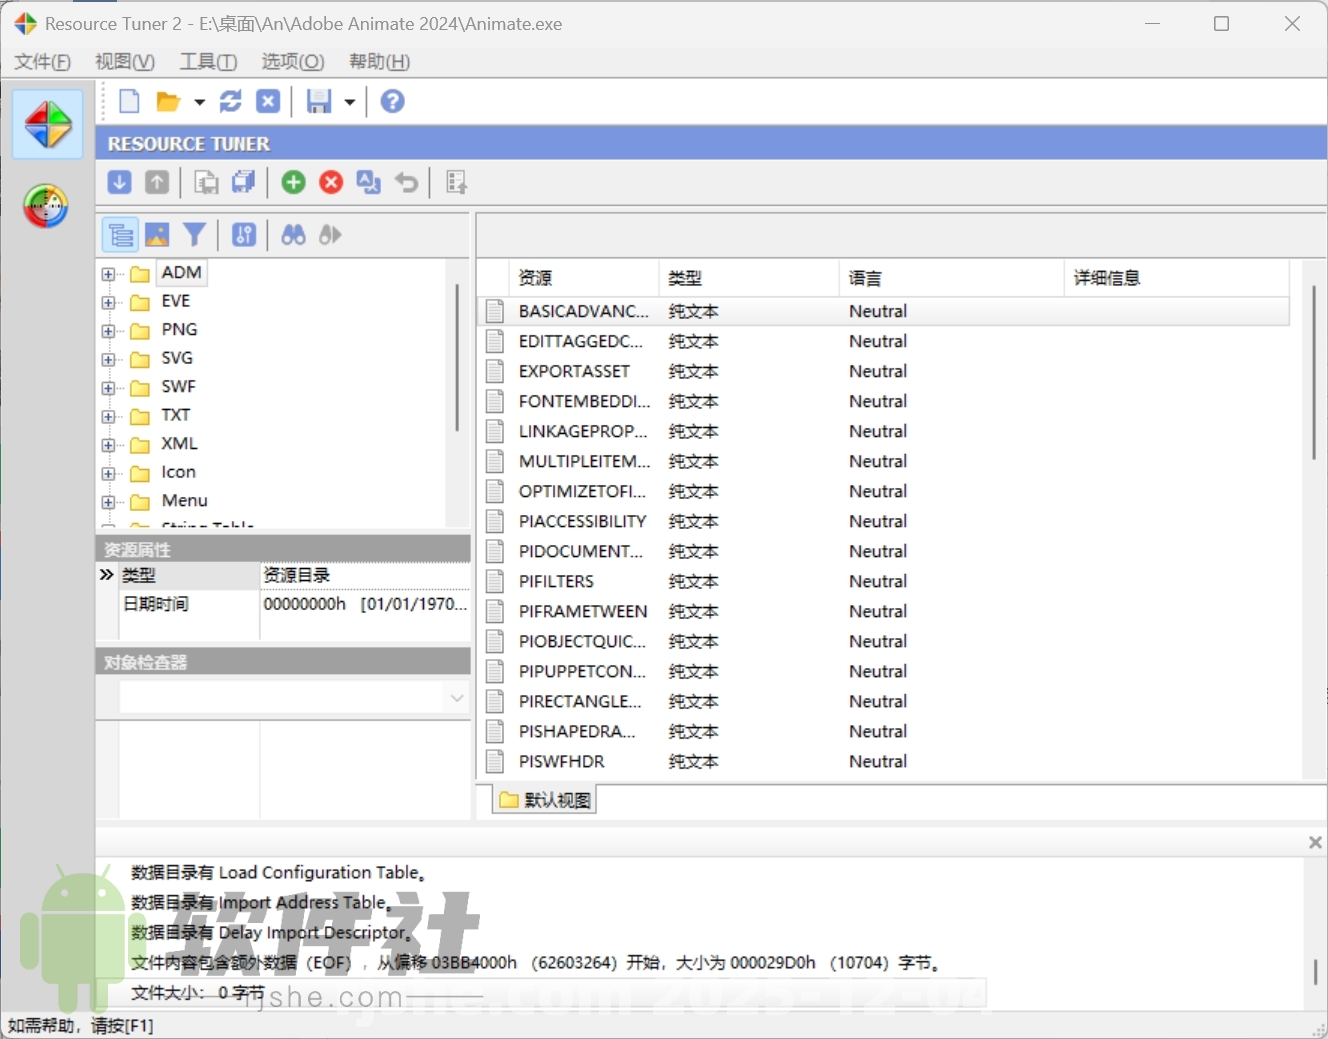The image size is (1328, 1039).
Task: Toggle the tree view mode button
Action: click(x=120, y=234)
